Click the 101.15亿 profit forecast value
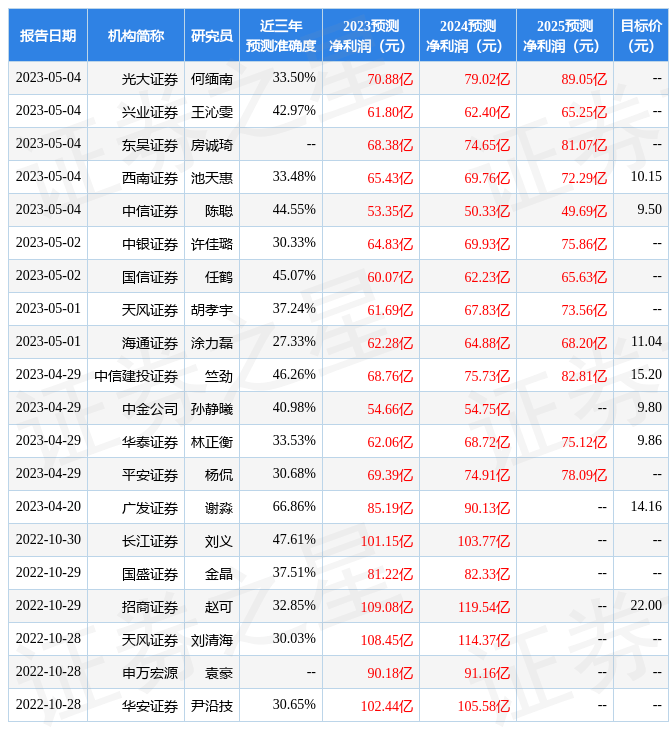The width and height of the screenshot is (669, 730). click(387, 541)
